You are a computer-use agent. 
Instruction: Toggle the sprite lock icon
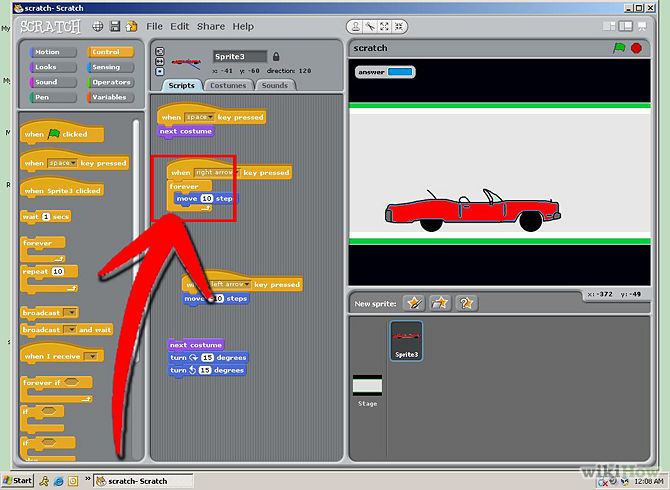(276, 56)
